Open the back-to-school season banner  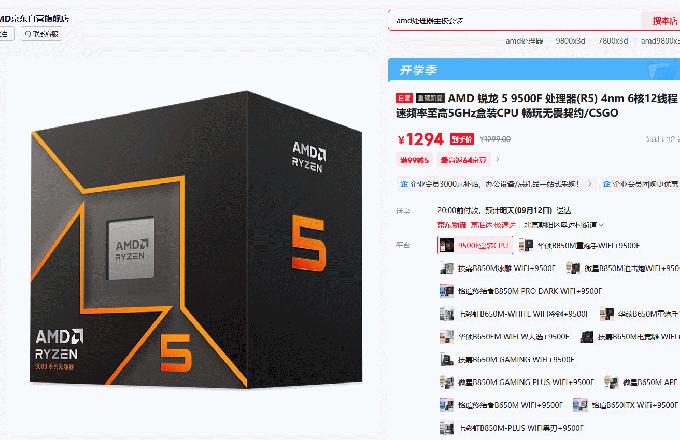(534, 70)
